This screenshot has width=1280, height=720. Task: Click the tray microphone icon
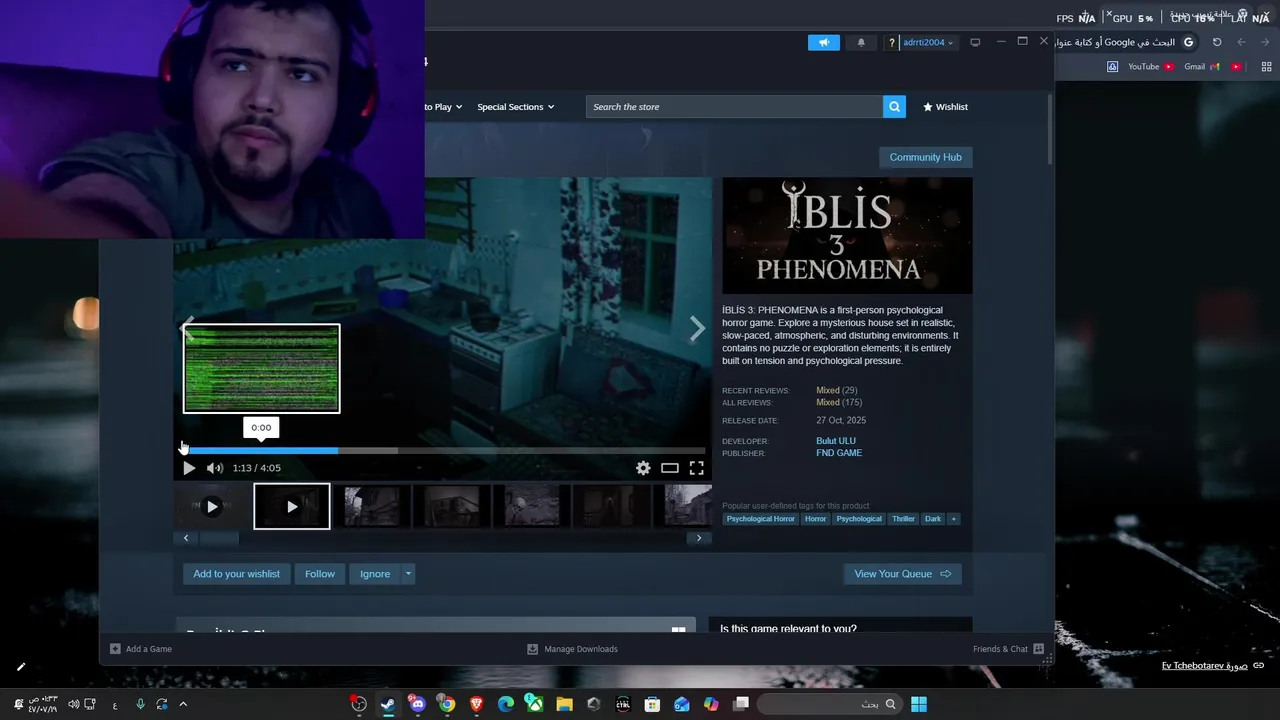[140, 704]
